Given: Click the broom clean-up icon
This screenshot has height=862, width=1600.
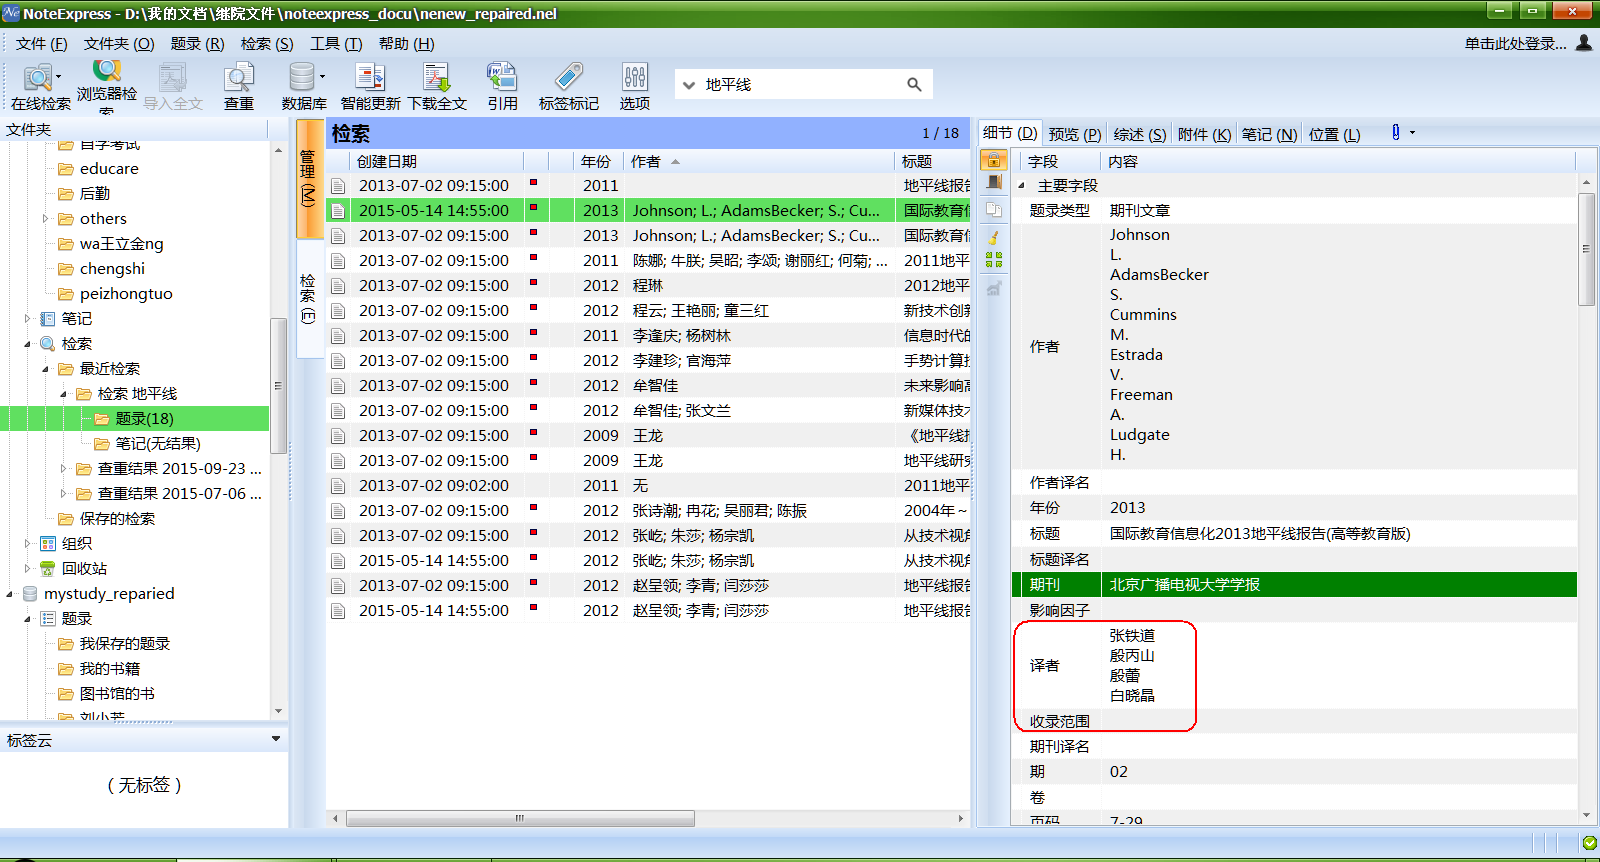Looking at the screenshot, I should click(x=994, y=237).
